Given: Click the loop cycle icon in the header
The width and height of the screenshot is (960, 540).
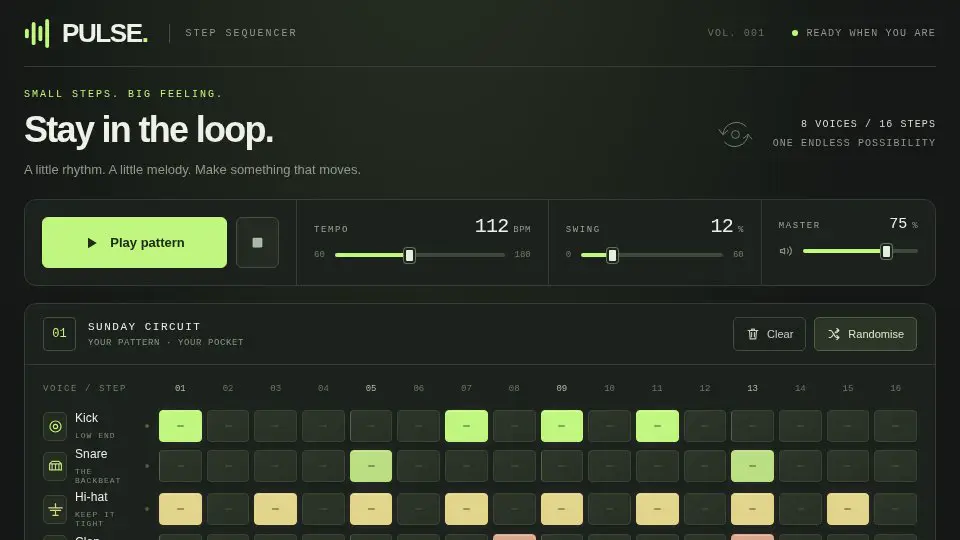Looking at the screenshot, I should (735, 134).
